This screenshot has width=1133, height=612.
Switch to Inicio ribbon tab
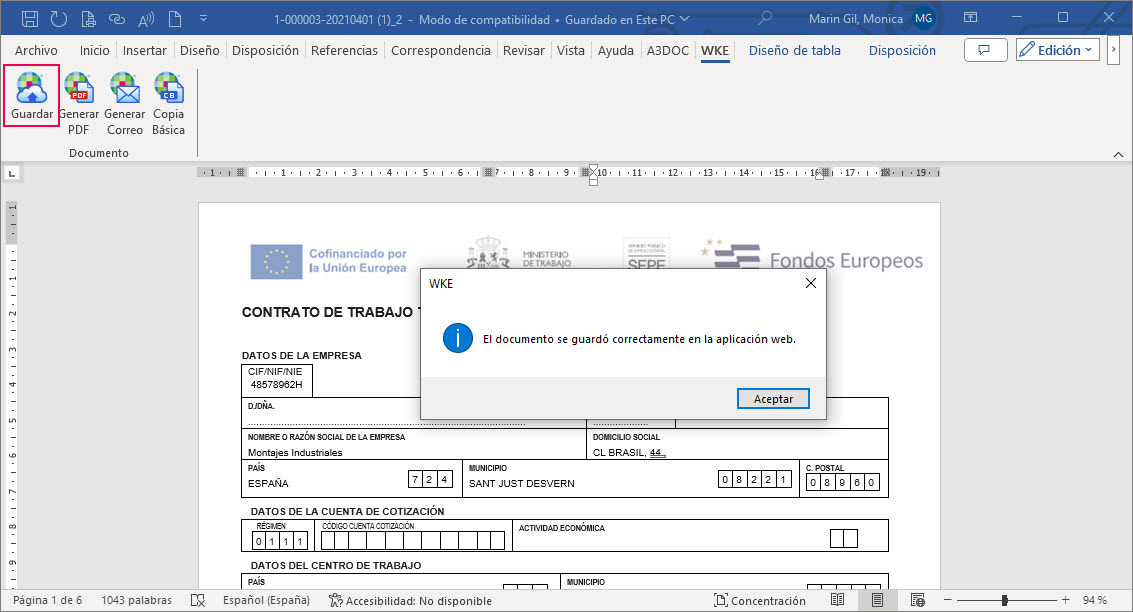[95, 51]
